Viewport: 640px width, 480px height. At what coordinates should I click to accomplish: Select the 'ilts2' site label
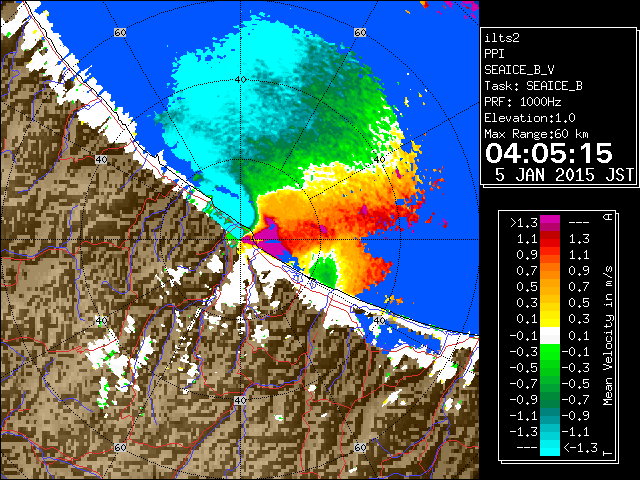coord(502,38)
